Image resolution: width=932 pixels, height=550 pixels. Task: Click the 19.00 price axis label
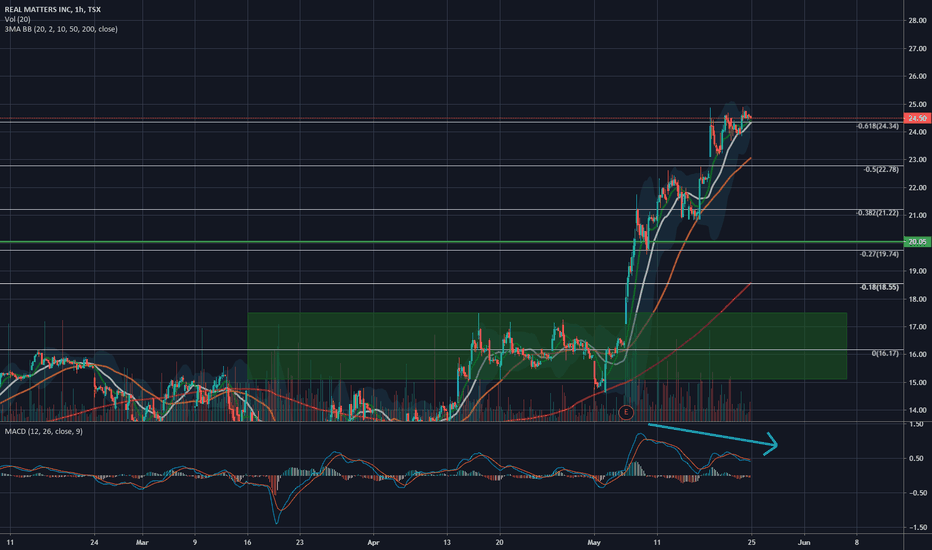click(918, 271)
